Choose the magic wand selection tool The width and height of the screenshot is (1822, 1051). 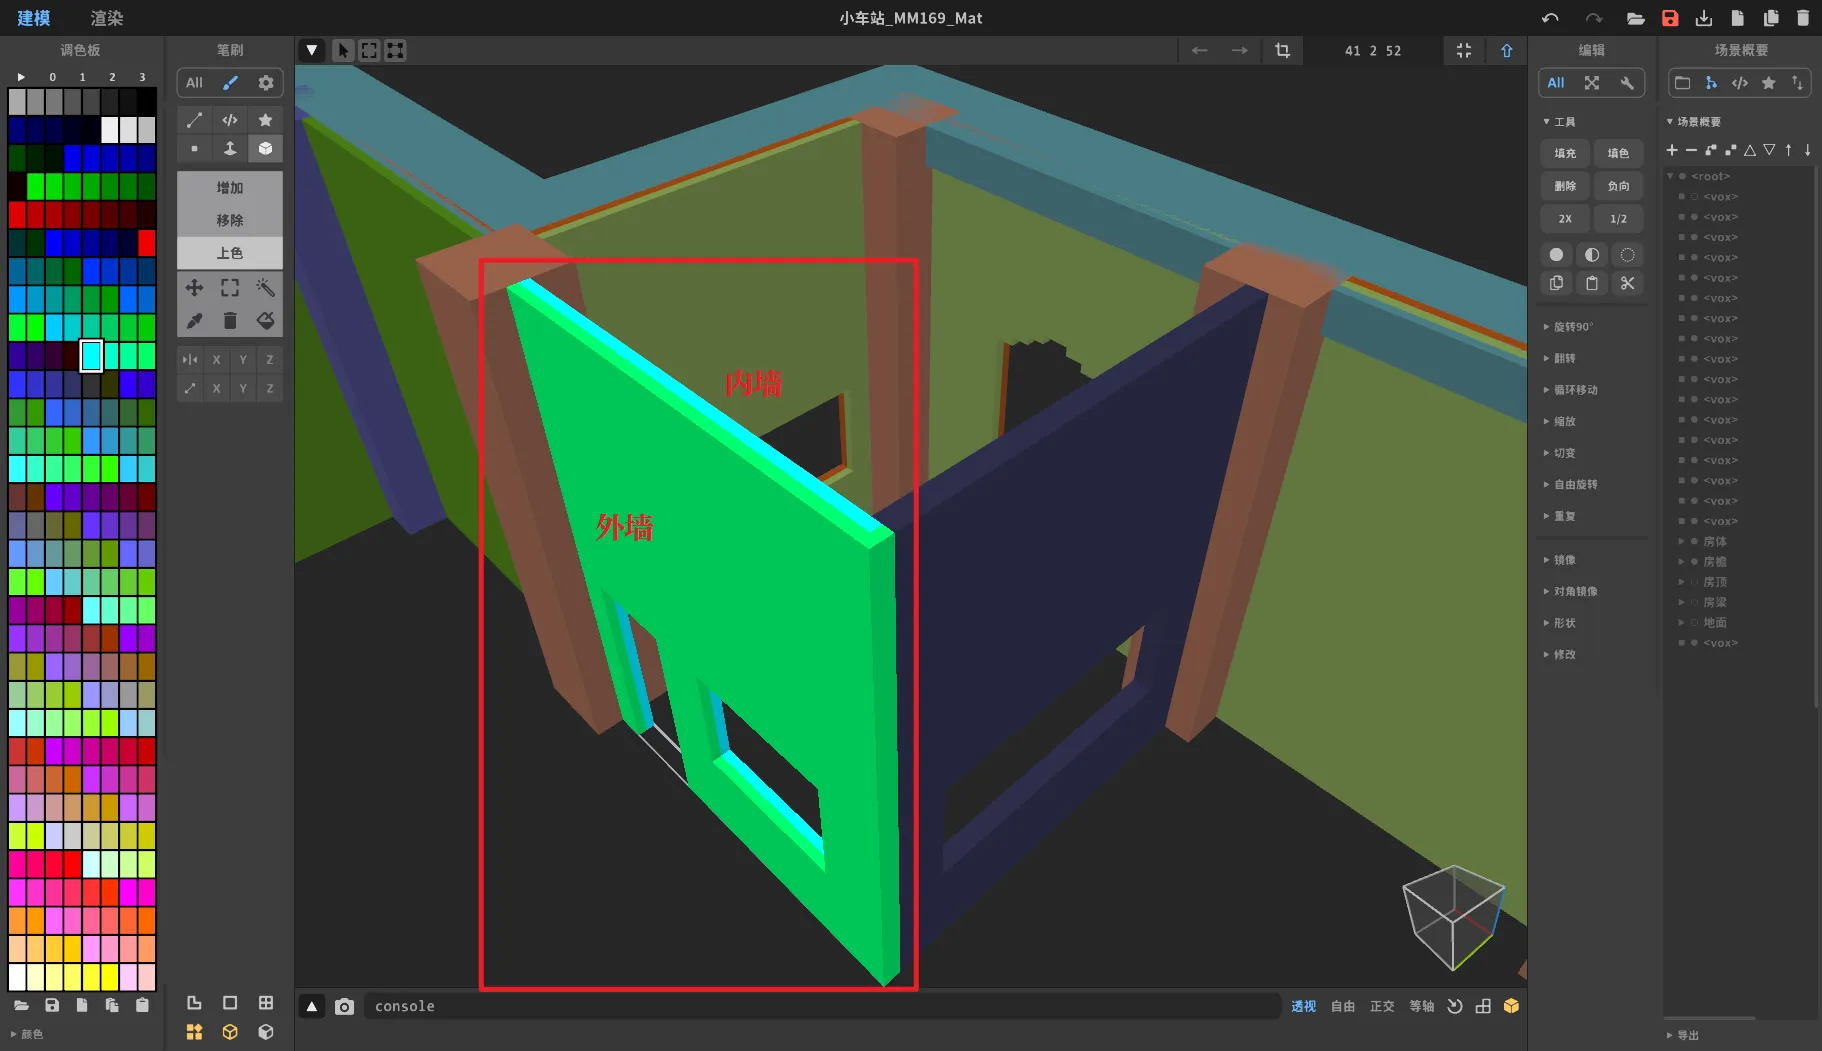(x=265, y=288)
